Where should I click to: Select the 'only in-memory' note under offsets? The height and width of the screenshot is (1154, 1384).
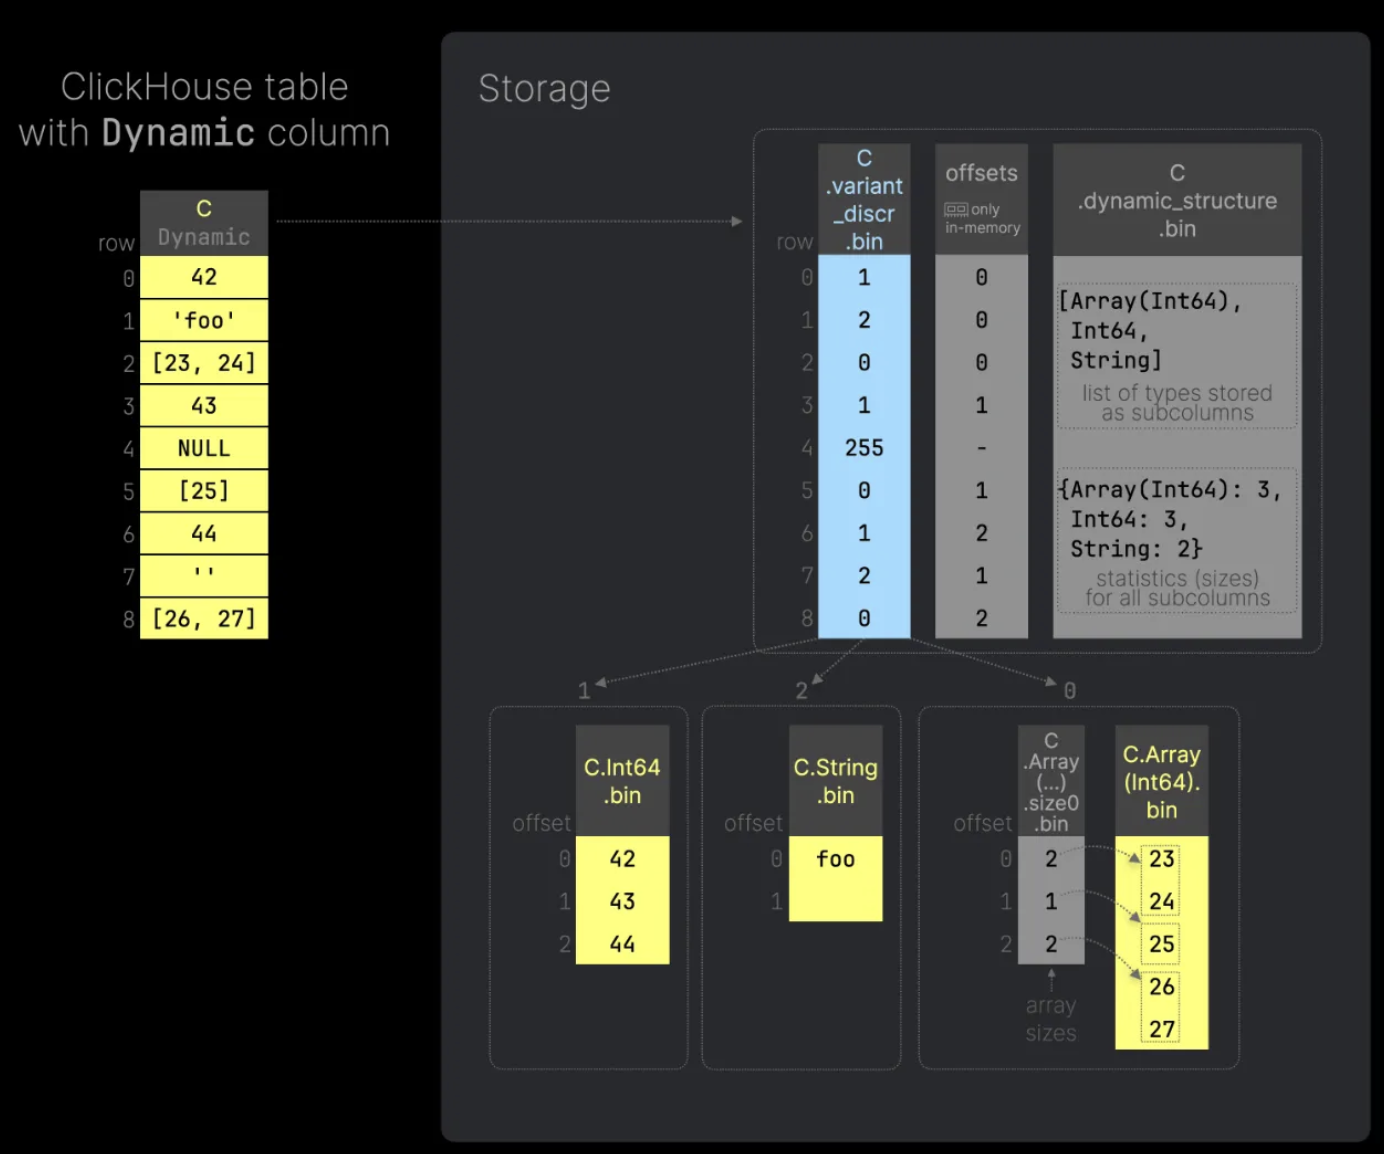tap(983, 219)
